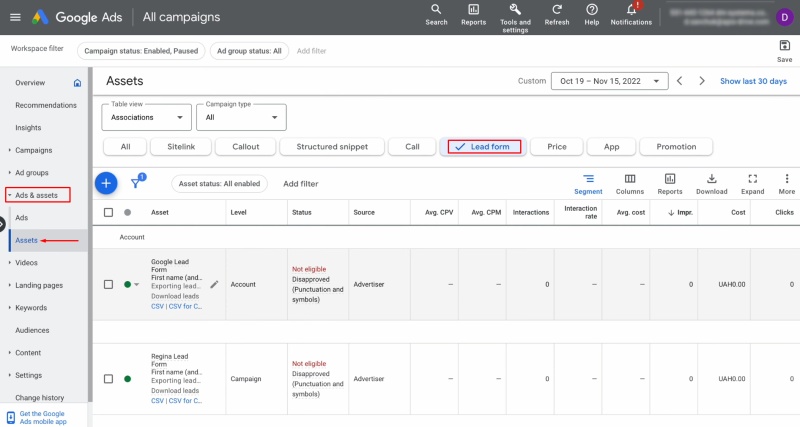Check the Regina Lead Form row
This screenshot has width=800, height=427.
109,379
